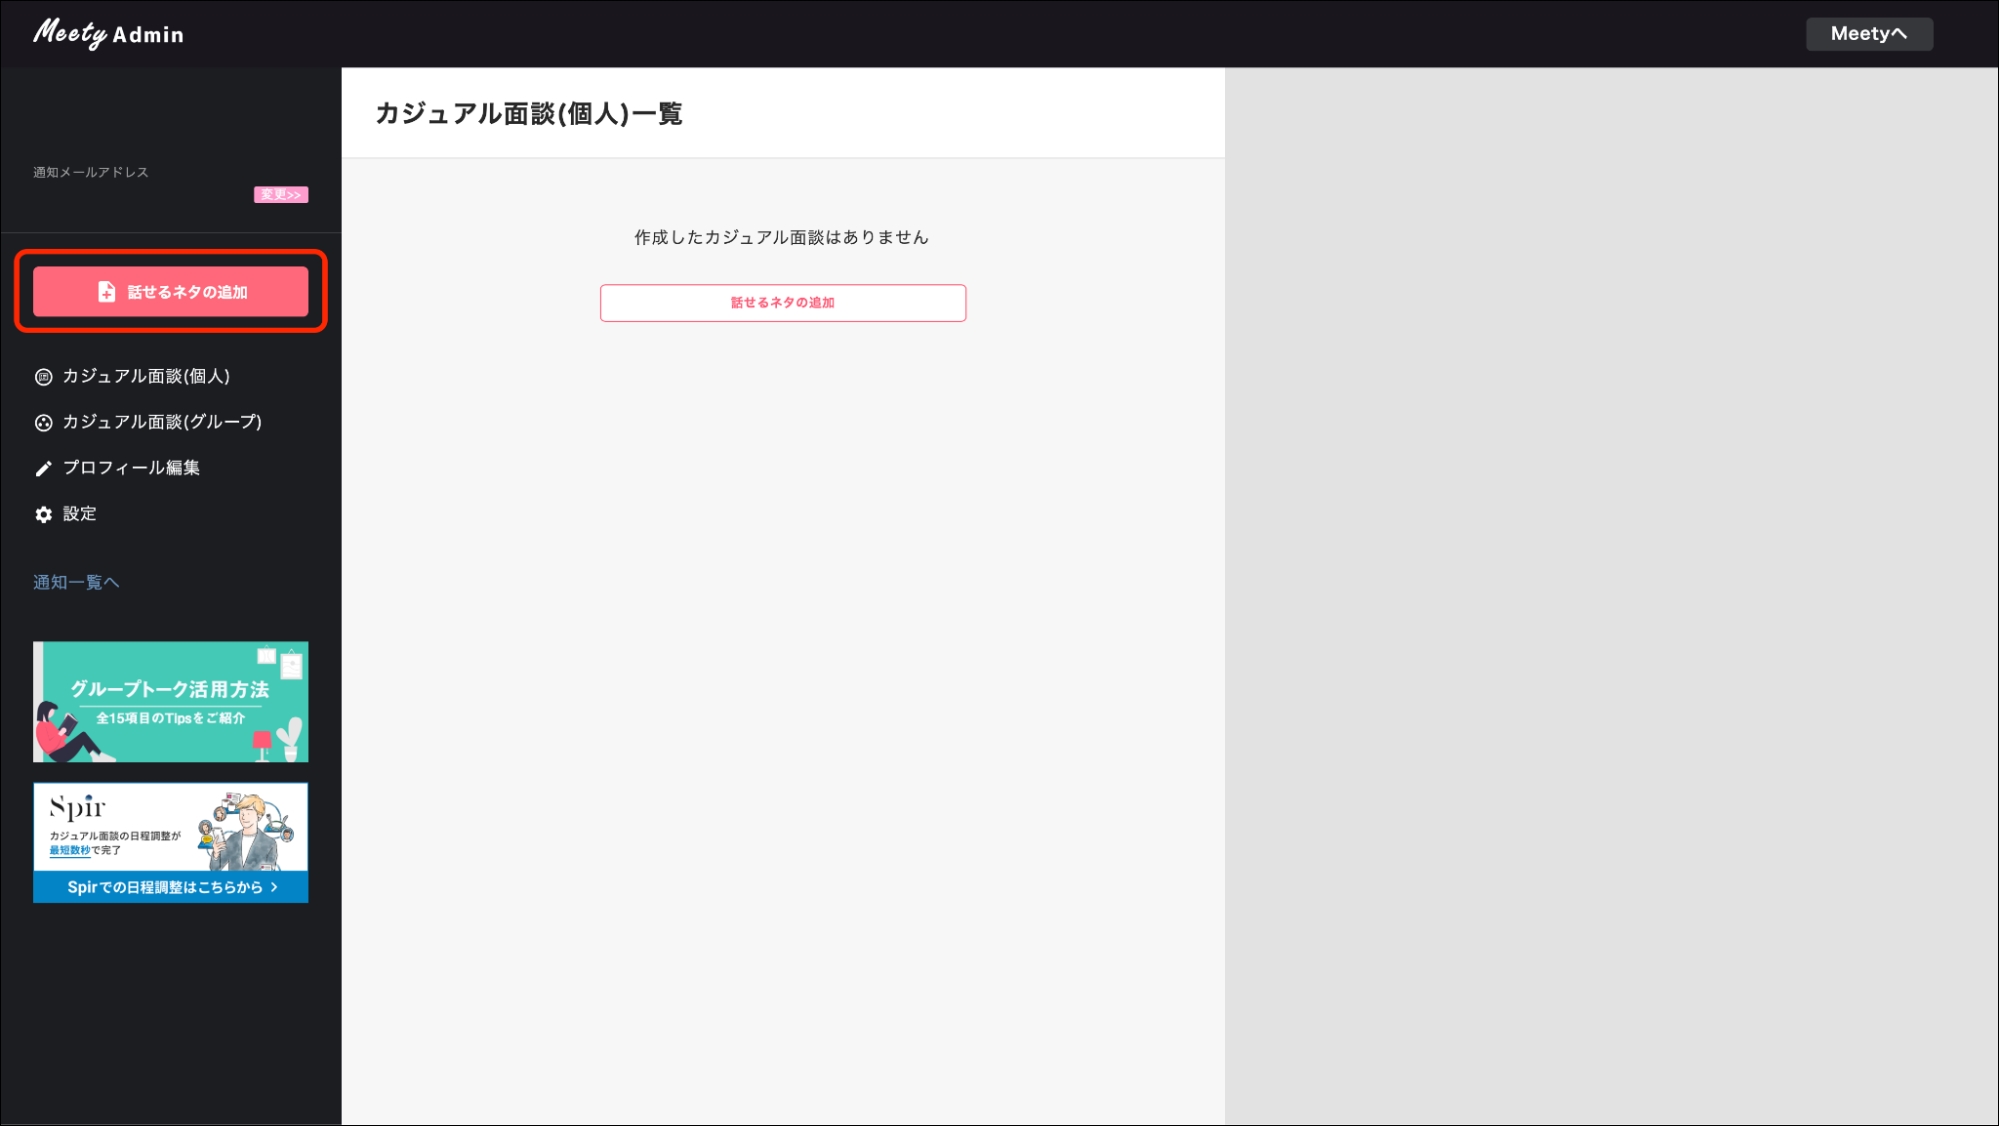Viewport: 1999px width, 1126px height.
Task: Click the clock-style icon next to カジュアル面談(グループ)
Action: point(42,422)
